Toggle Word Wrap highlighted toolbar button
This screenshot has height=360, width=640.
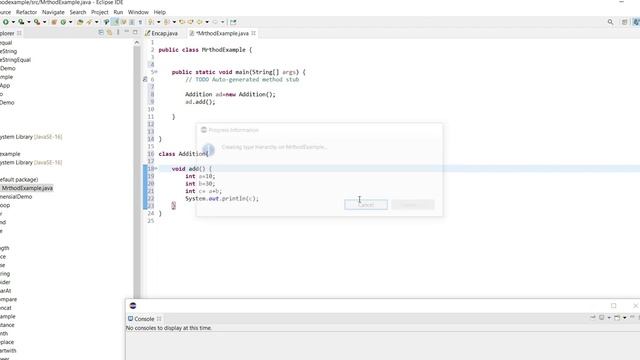pyautogui.click(x=115, y=22)
